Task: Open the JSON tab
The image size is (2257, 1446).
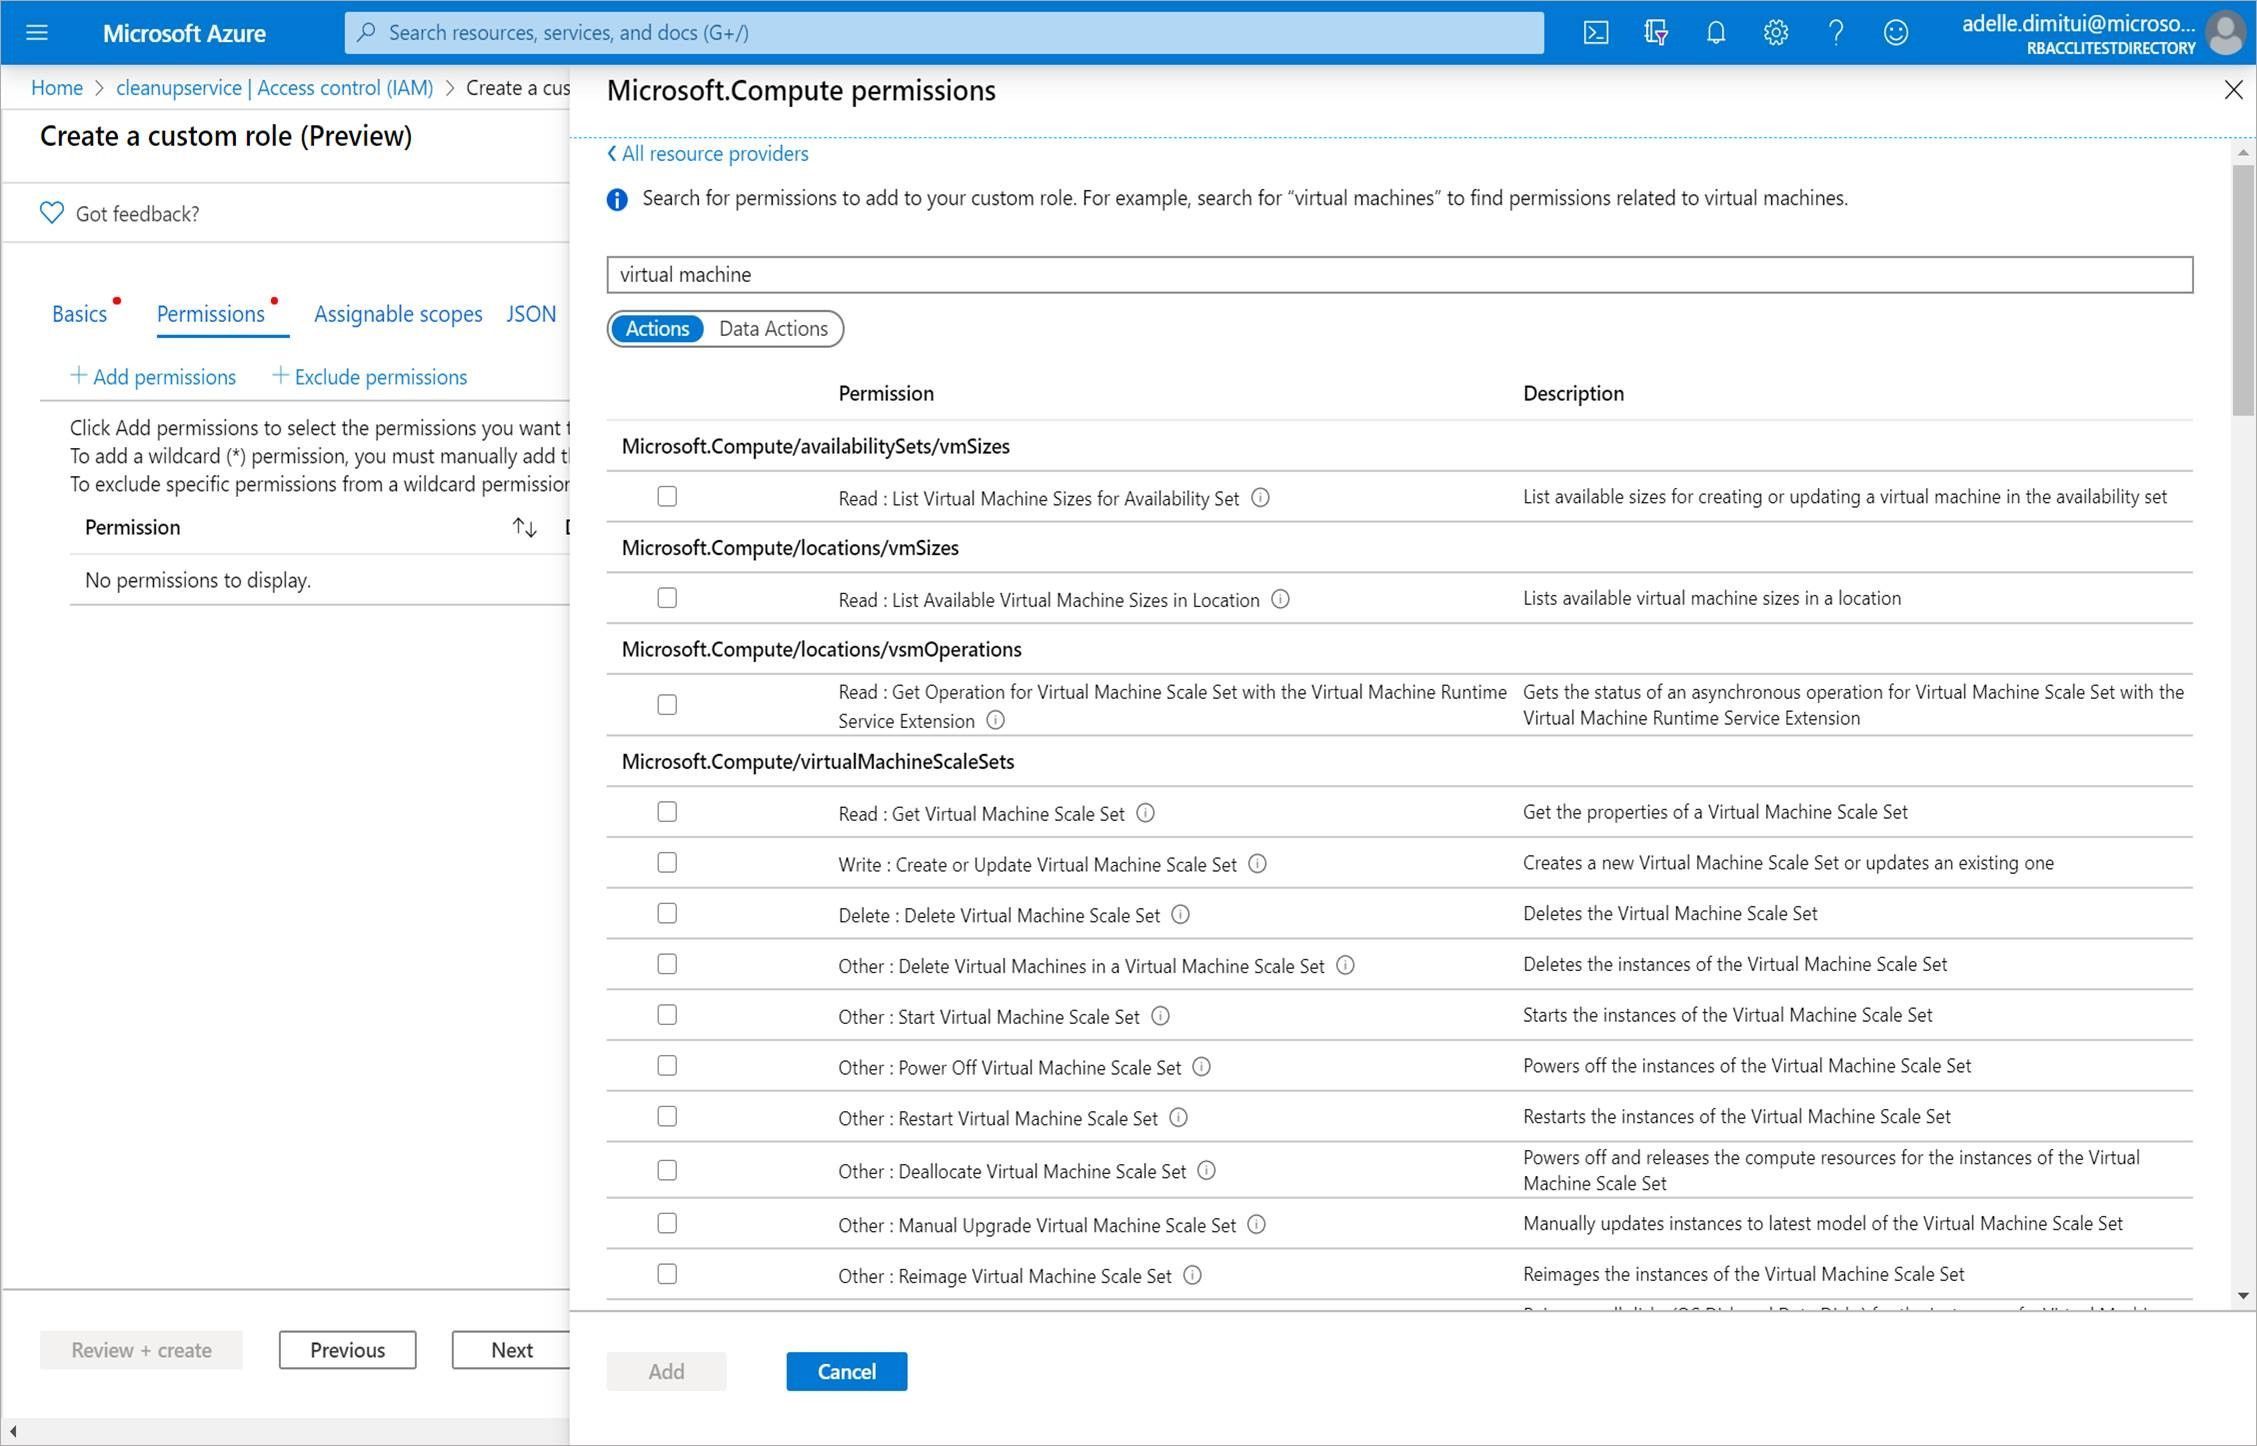Action: [530, 313]
